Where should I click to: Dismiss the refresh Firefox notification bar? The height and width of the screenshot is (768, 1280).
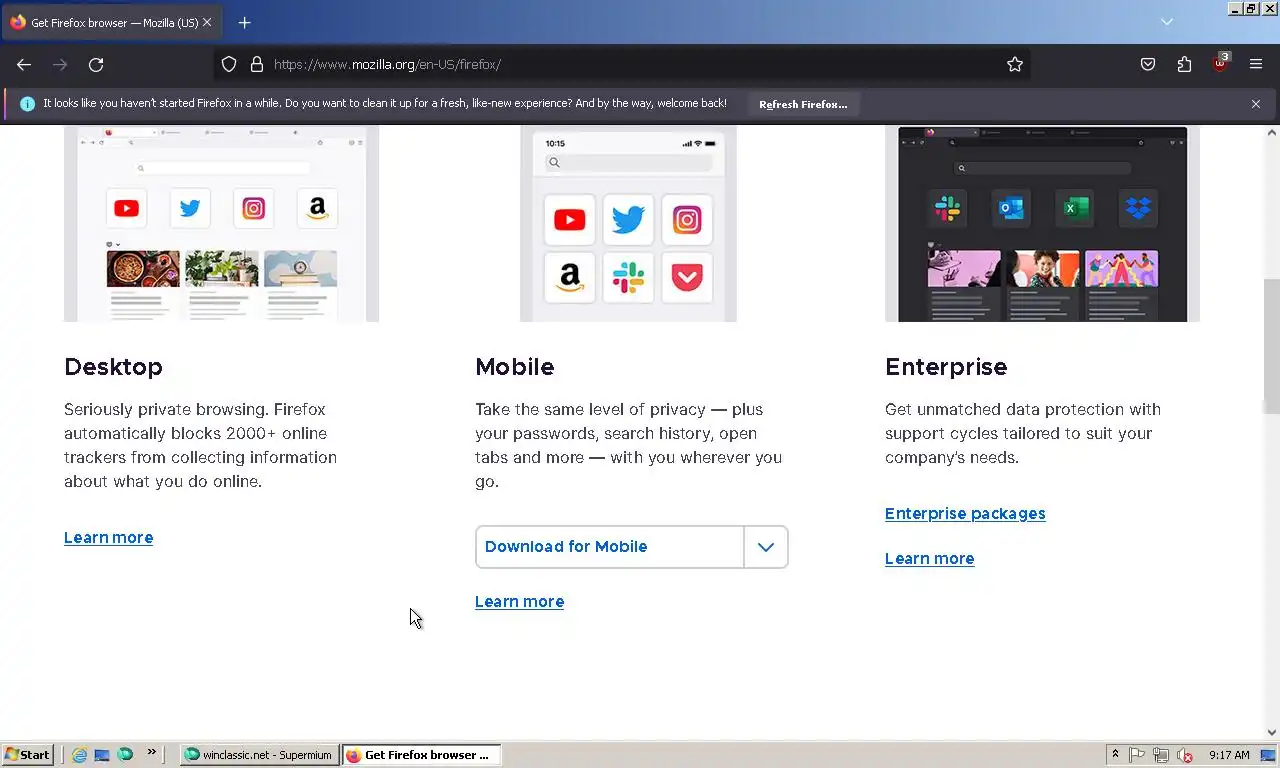pyautogui.click(x=1256, y=104)
